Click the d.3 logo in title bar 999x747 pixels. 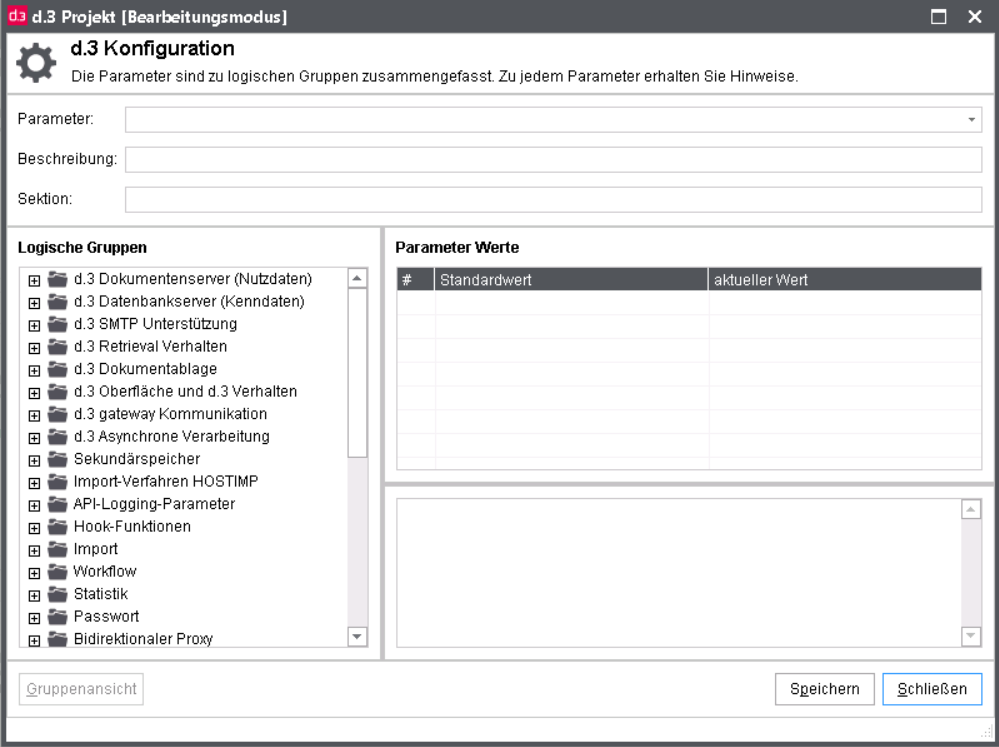click(17, 16)
